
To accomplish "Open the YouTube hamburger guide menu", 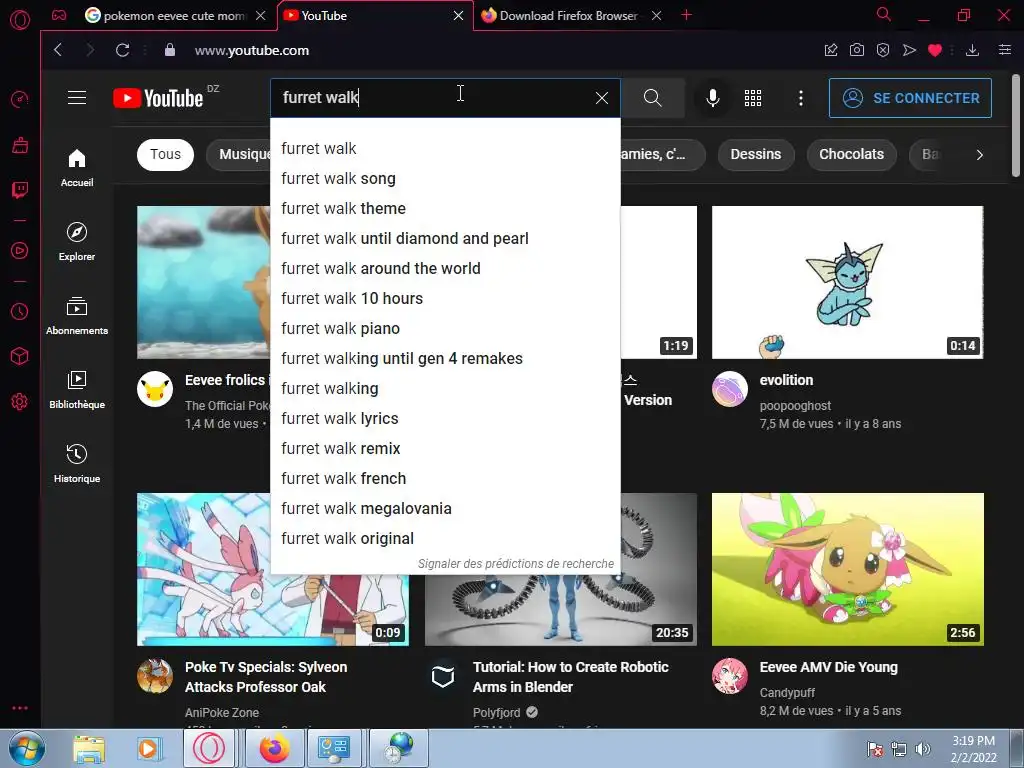I will click(x=77, y=98).
